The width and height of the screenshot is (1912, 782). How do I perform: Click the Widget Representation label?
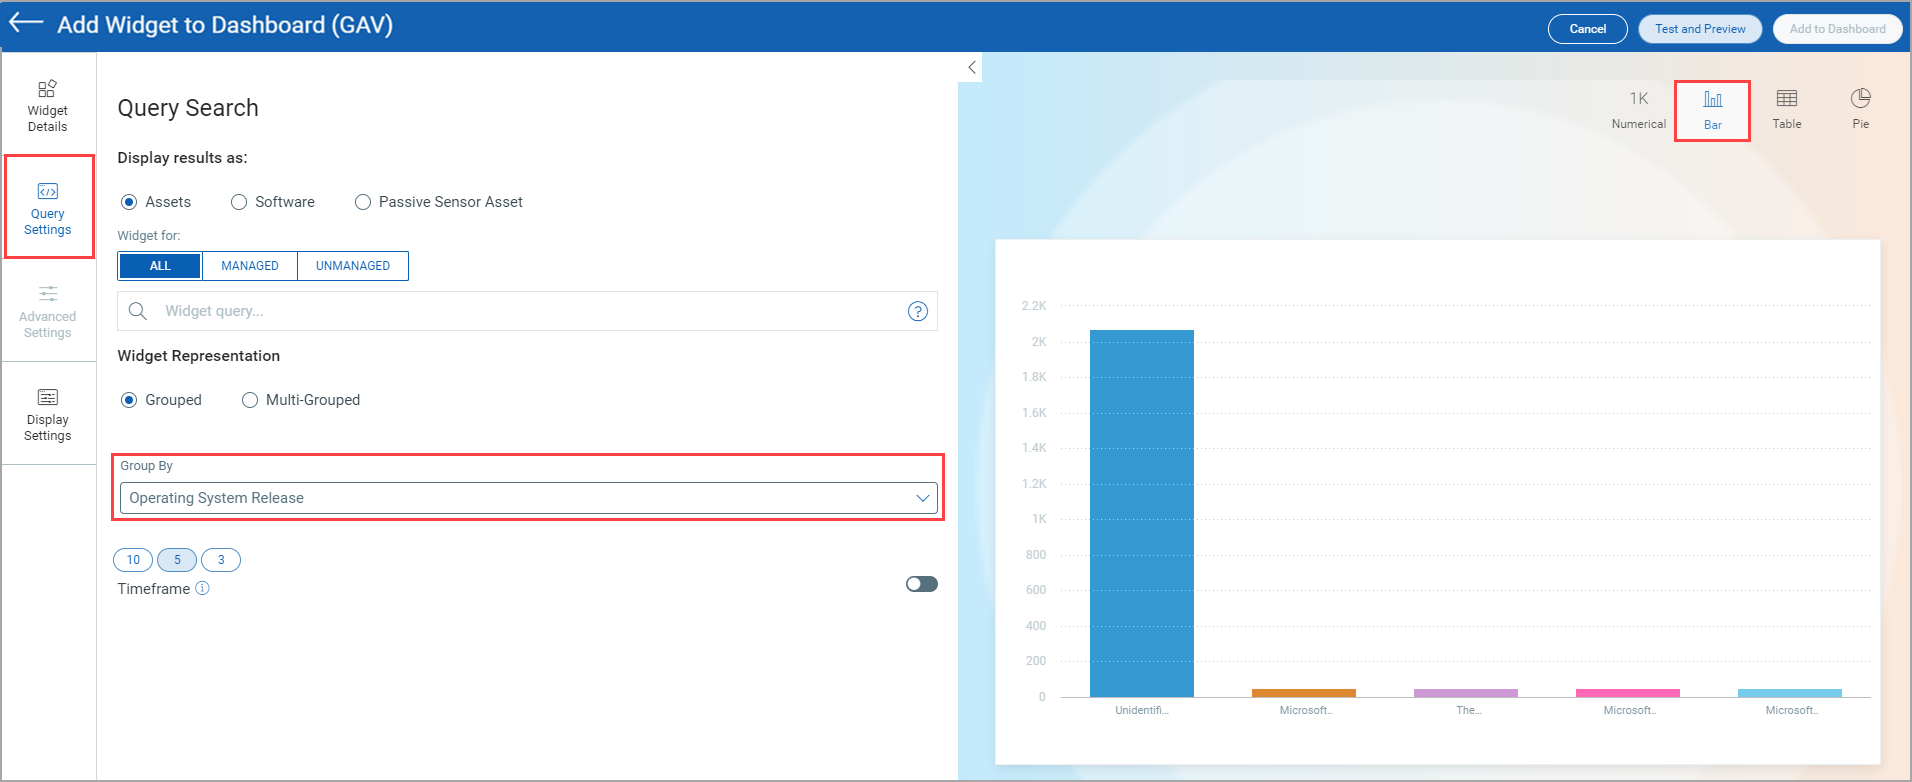point(199,356)
